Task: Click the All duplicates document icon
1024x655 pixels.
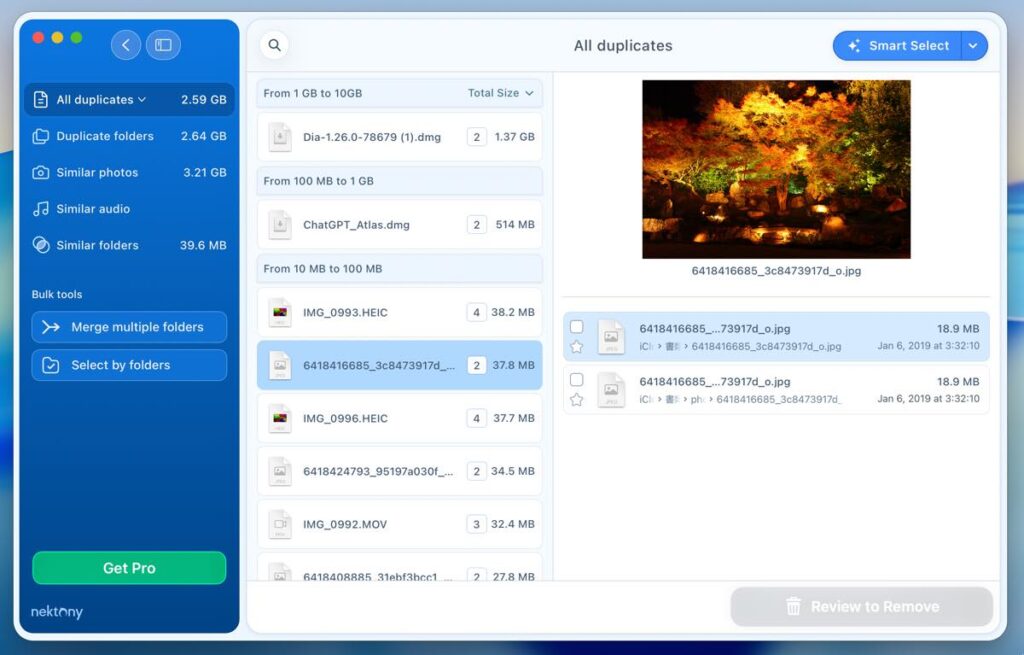Action: coord(40,99)
